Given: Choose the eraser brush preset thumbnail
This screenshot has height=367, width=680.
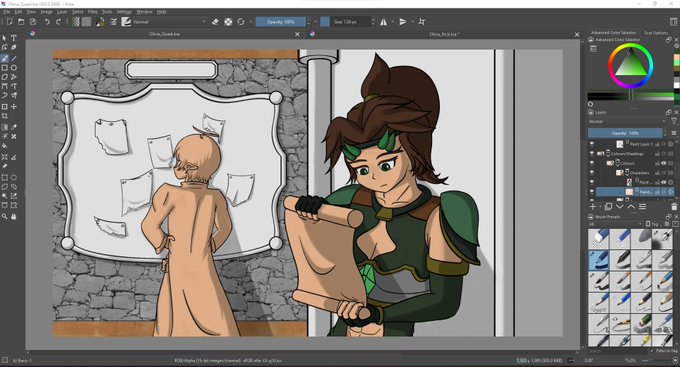Looking at the screenshot, I should click(x=598, y=239).
